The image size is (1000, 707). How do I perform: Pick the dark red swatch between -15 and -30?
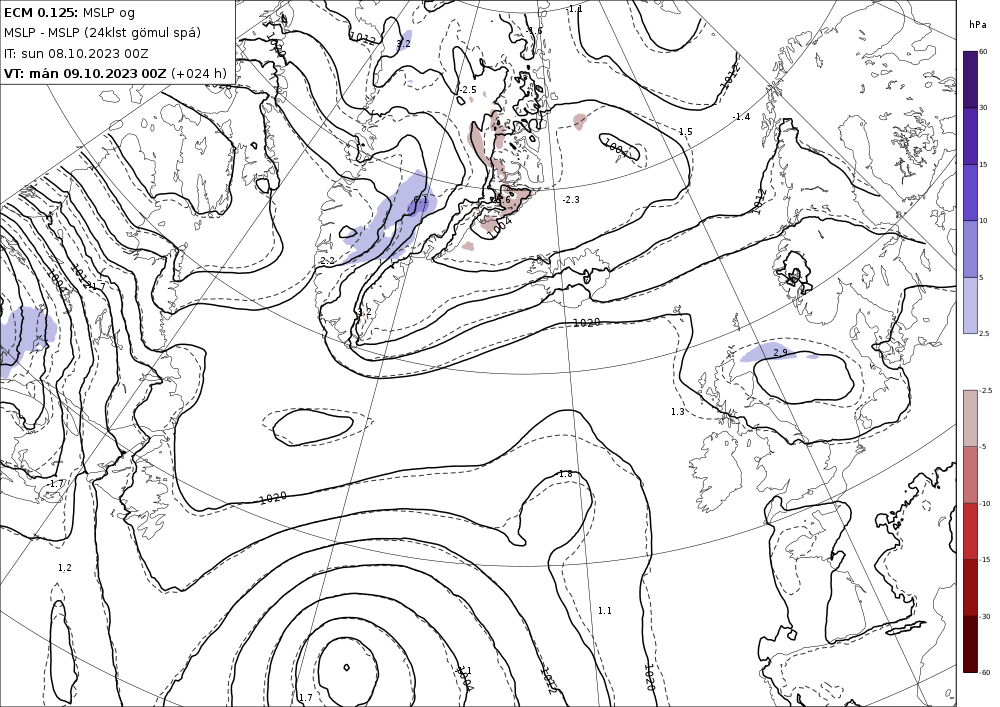pyautogui.click(x=970, y=587)
